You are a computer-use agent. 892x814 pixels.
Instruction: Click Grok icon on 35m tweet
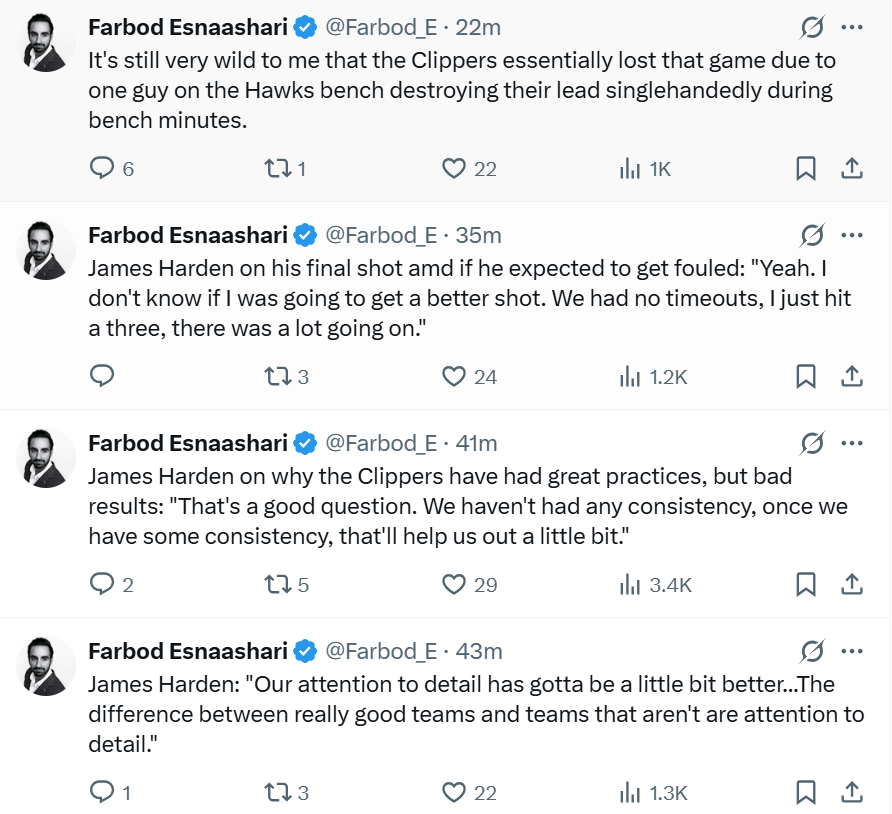pyautogui.click(x=812, y=235)
